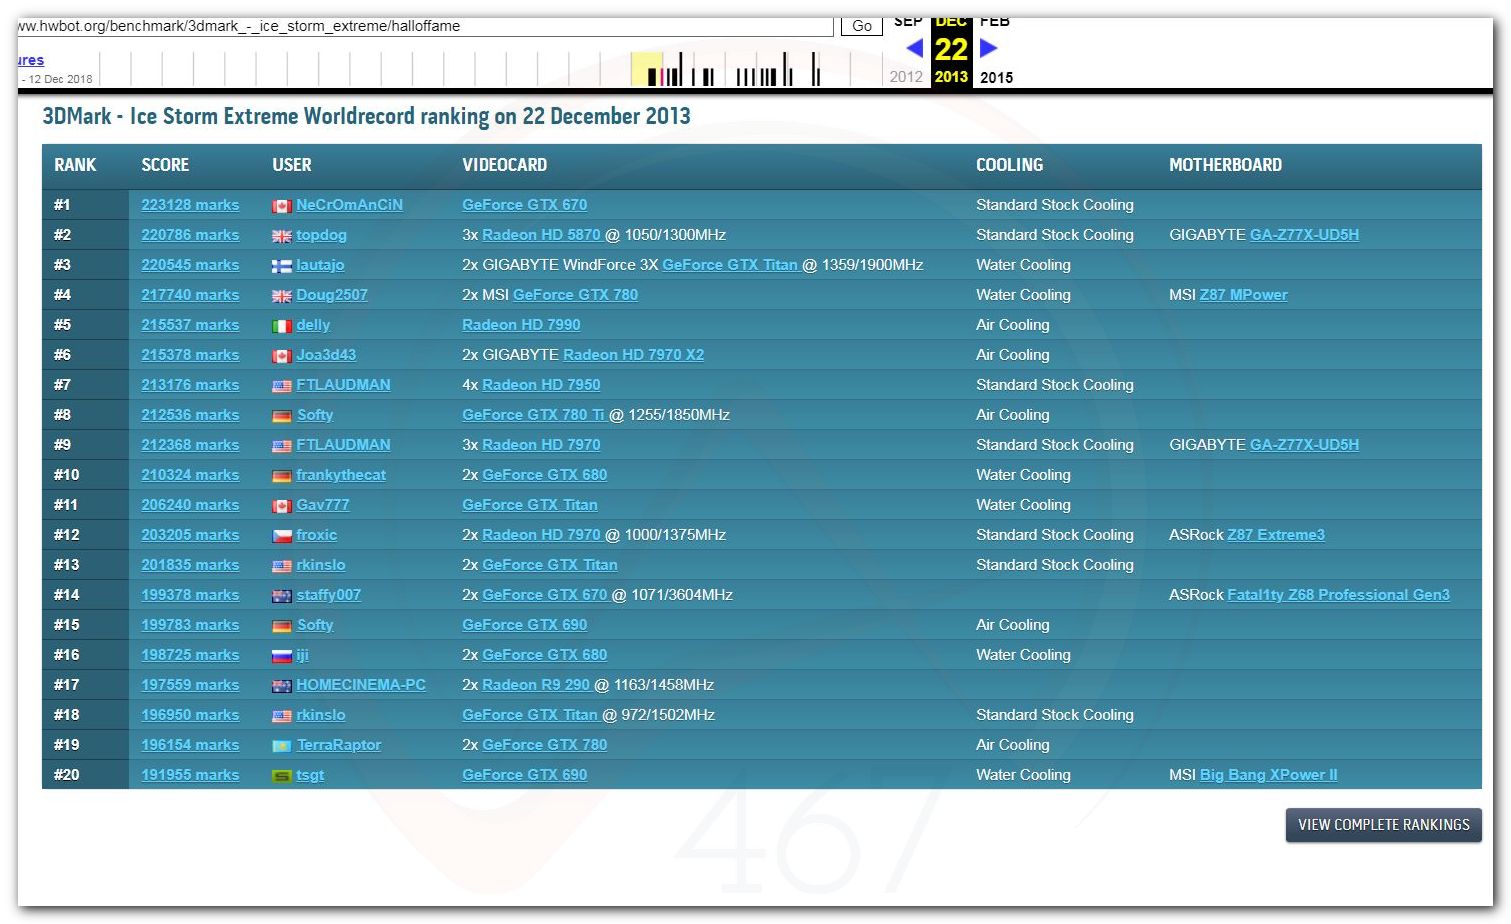Click the Australia flag beside staffy007
1511x924 pixels.
[x=282, y=596]
